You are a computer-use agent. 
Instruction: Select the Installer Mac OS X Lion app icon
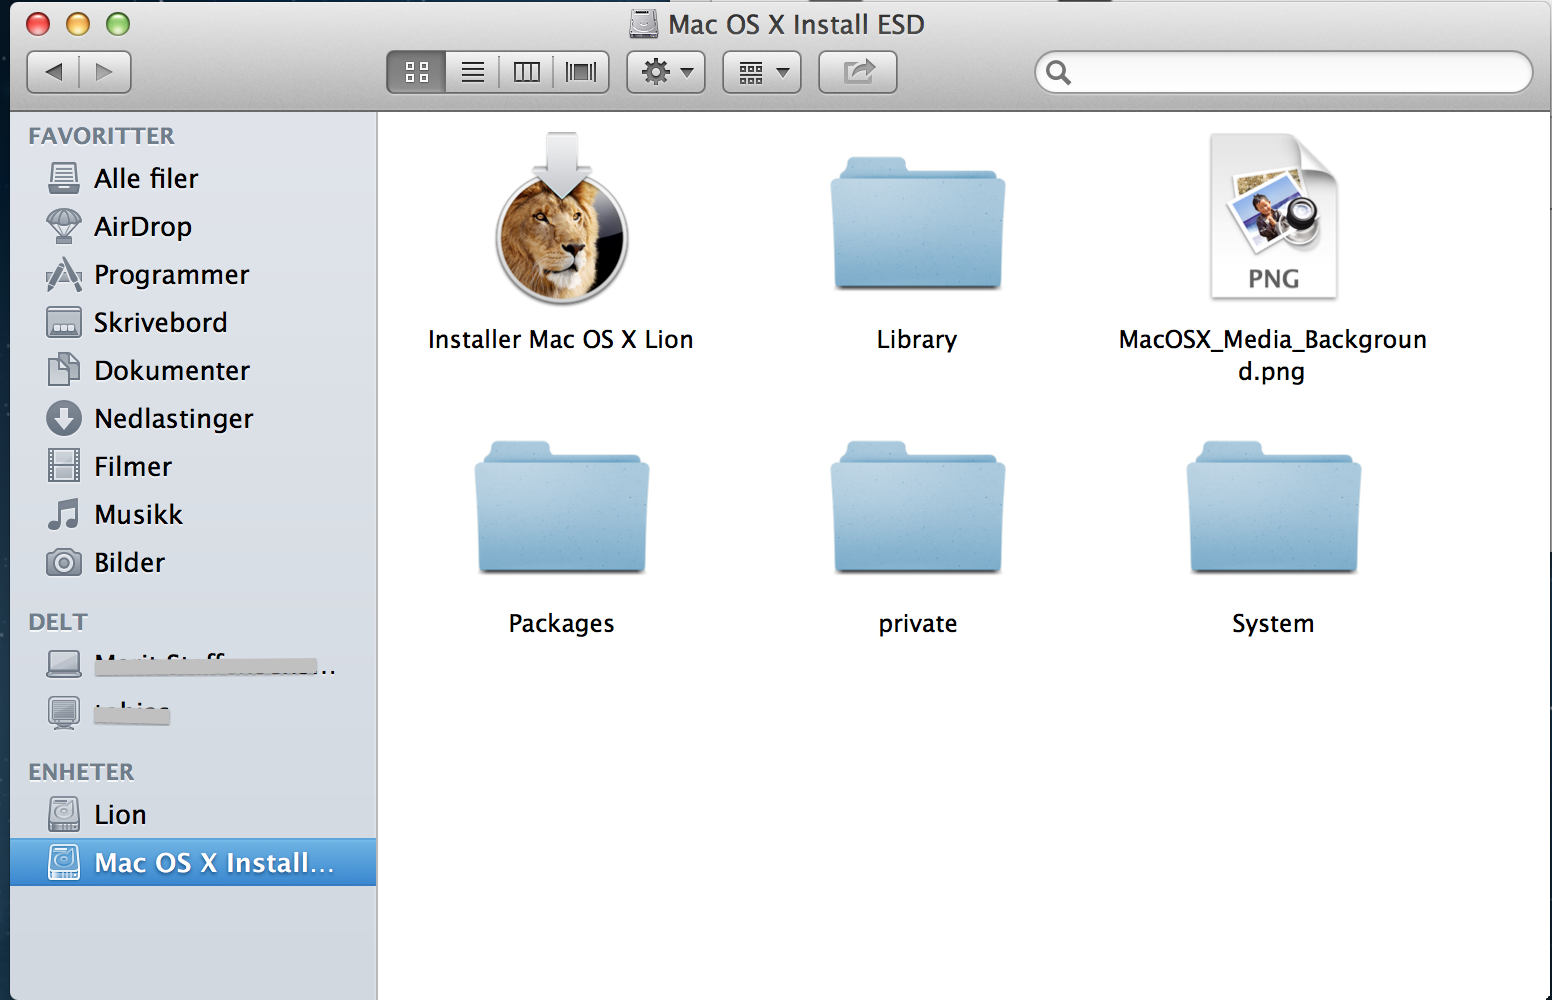point(562,219)
